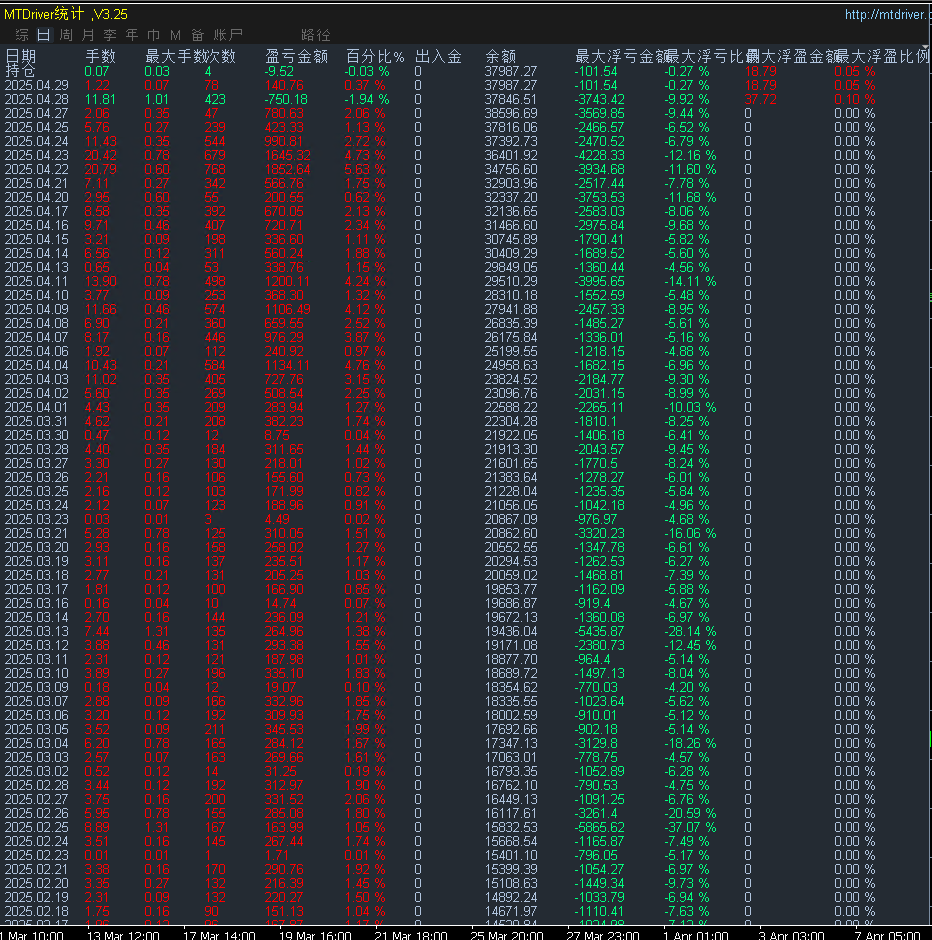Open the 备 tab in the toolbar
932x940 pixels.
coord(198,35)
